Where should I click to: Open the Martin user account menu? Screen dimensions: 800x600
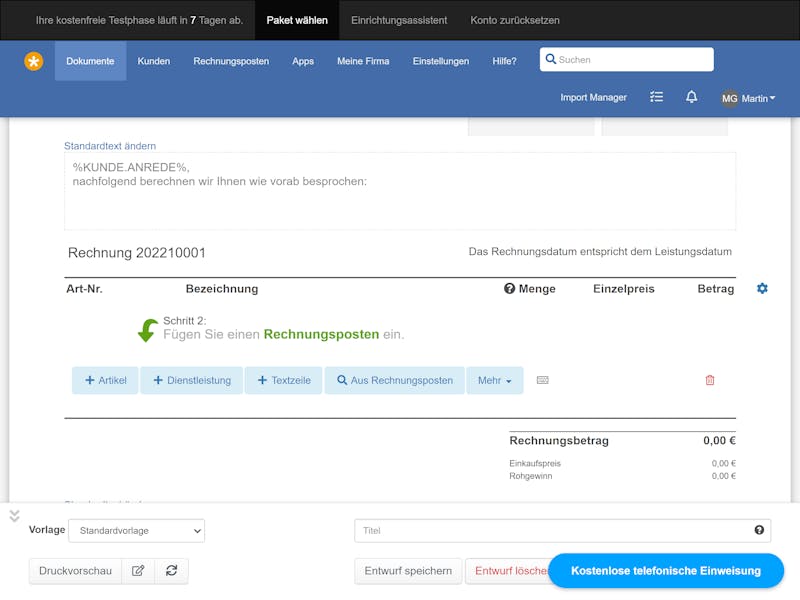[748, 98]
